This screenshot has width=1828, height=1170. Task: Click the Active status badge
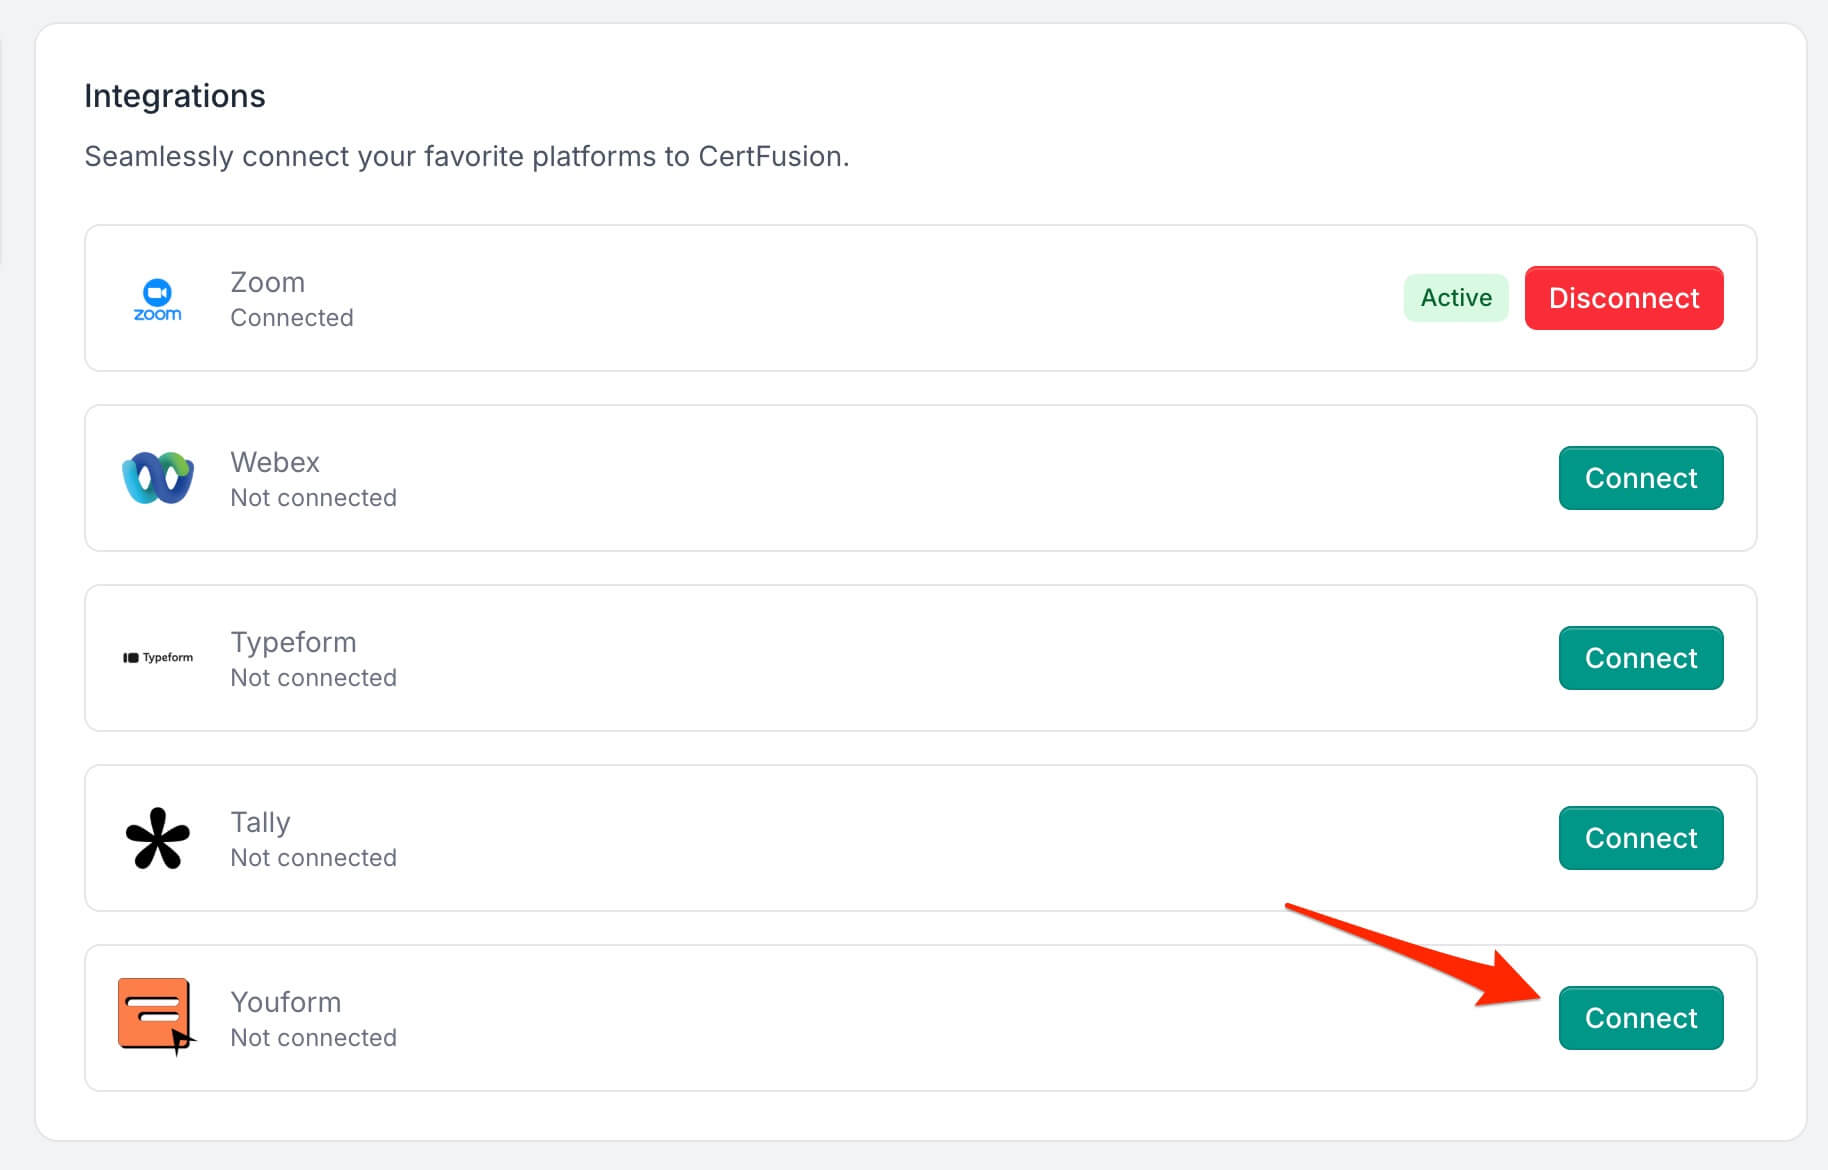pyautogui.click(x=1456, y=298)
